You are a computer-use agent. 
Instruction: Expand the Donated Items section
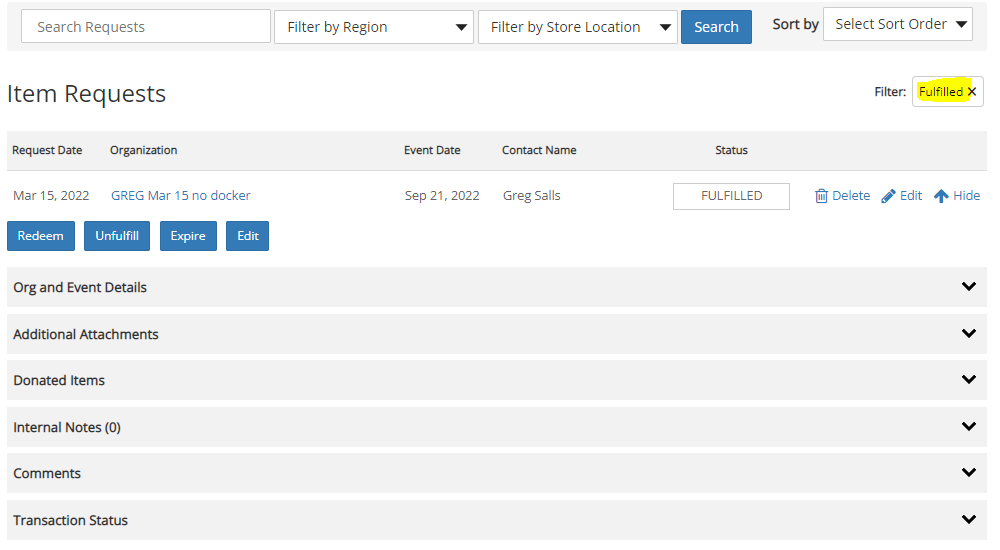coord(497,380)
